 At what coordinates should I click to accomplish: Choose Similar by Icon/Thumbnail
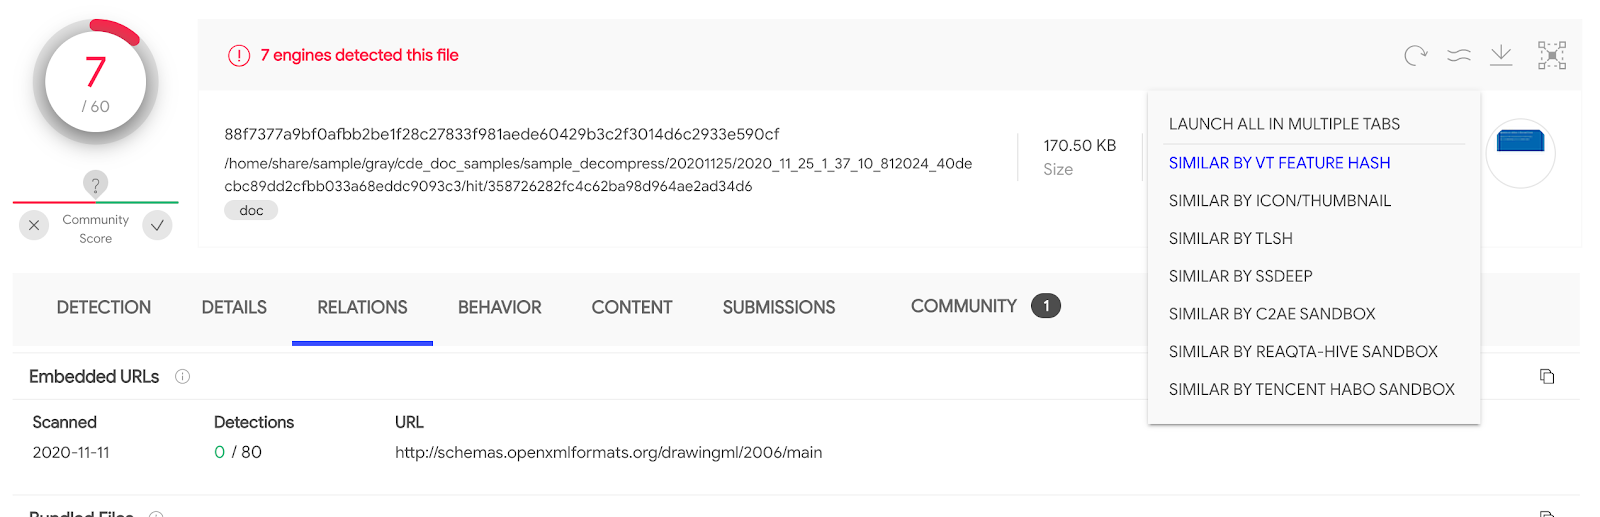[1280, 201]
